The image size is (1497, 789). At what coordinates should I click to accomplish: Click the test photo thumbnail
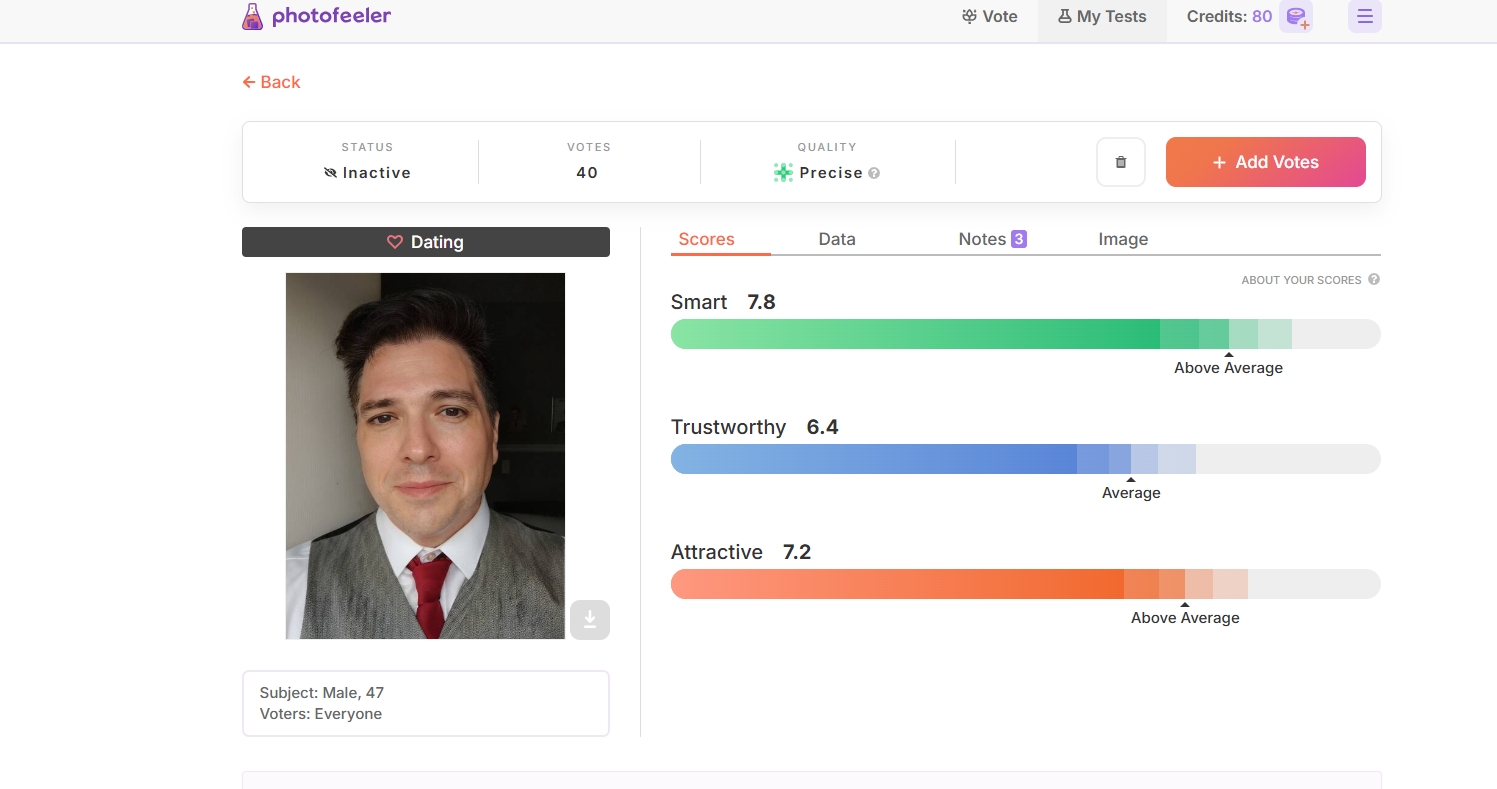(425, 456)
